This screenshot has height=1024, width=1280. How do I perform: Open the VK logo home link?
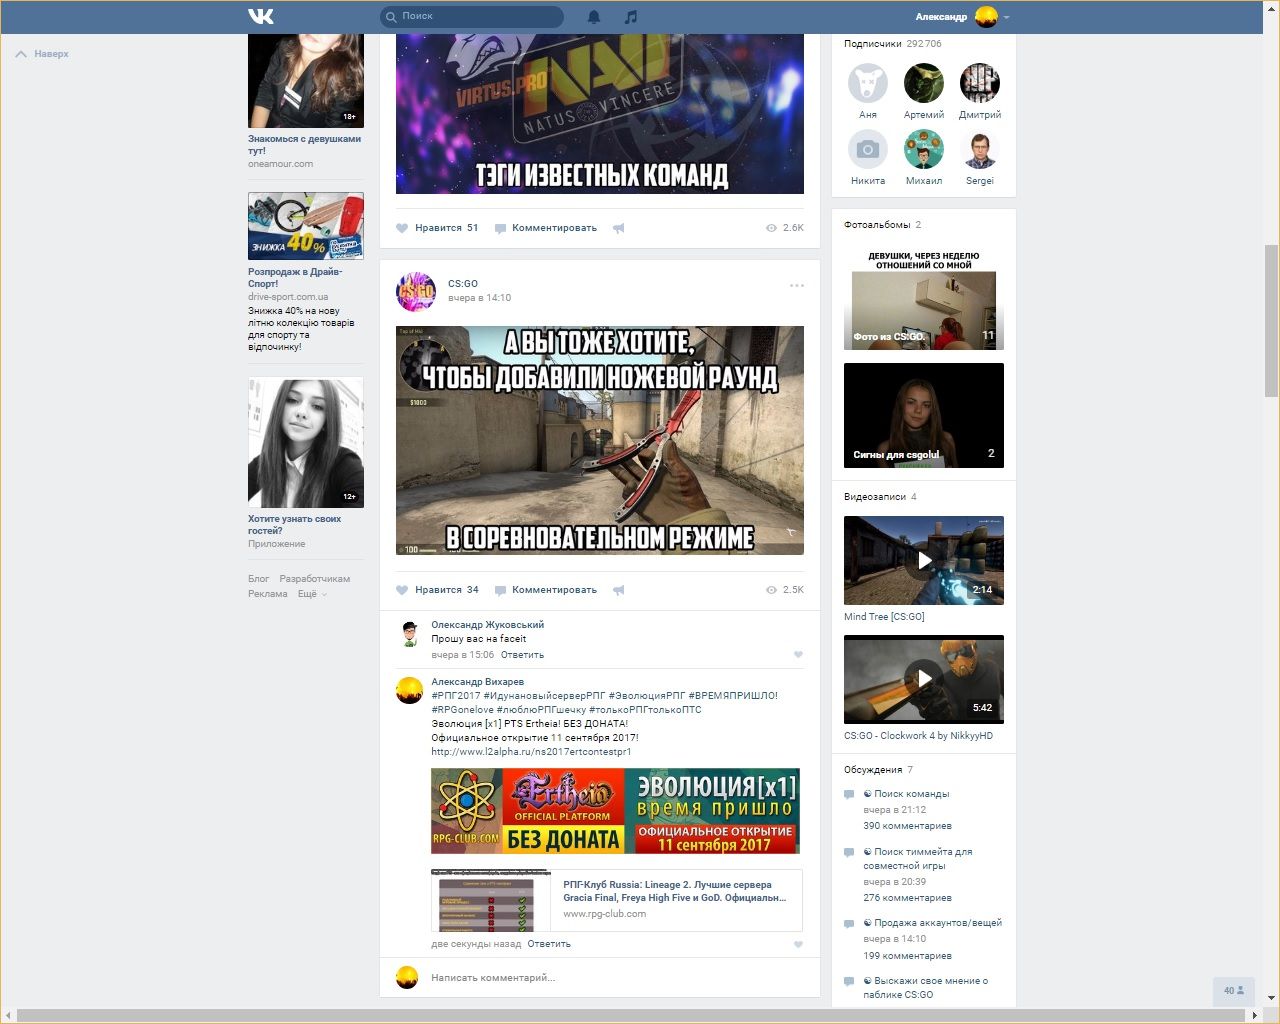pyautogui.click(x=261, y=16)
